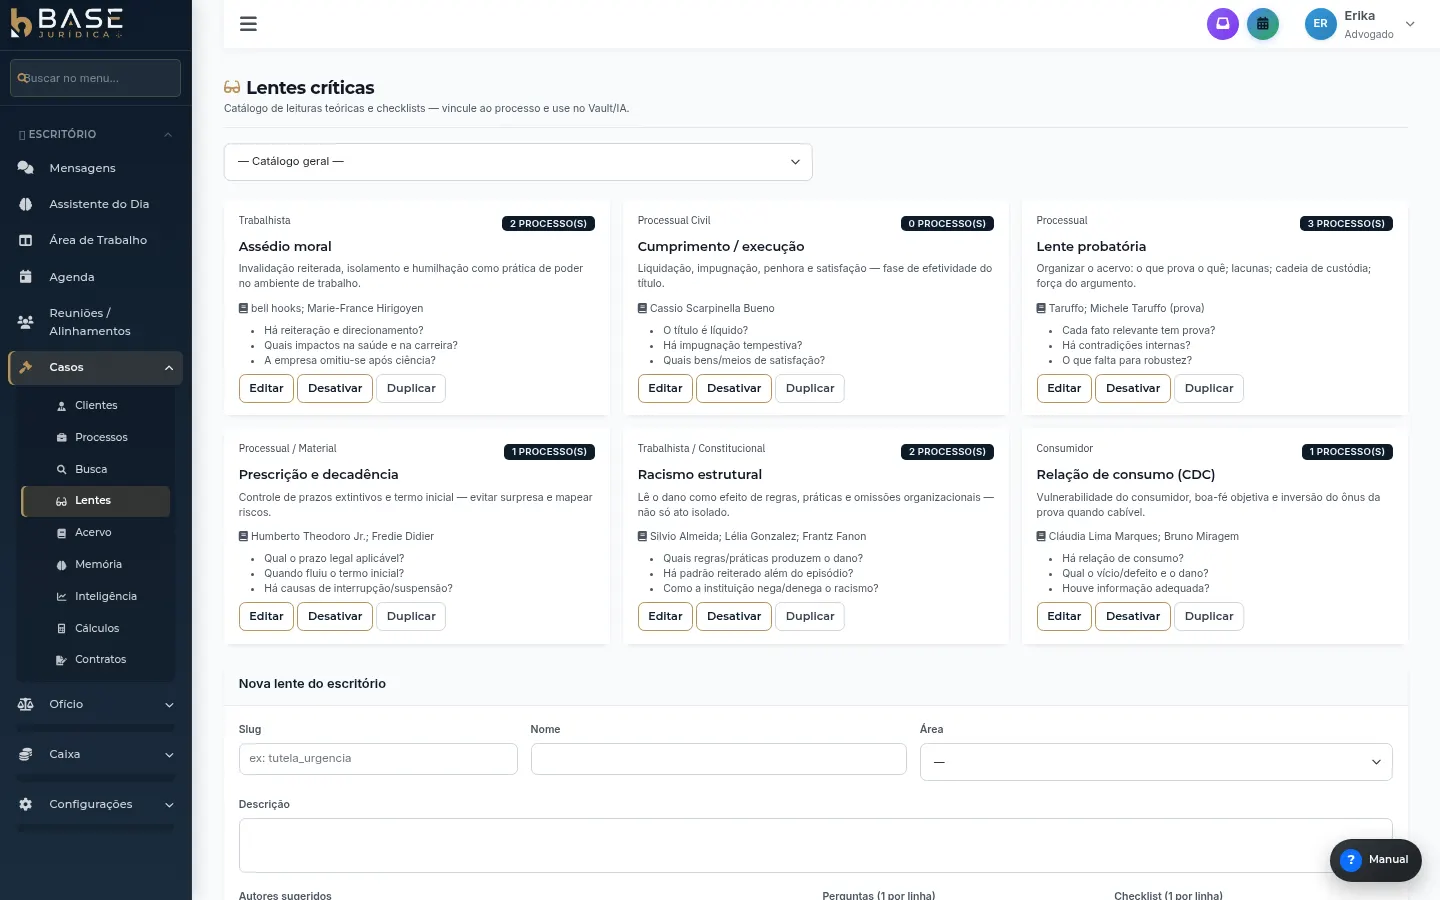Open the Inteligência submenu item
The height and width of the screenshot is (900, 1440).
tap(96, 596)
